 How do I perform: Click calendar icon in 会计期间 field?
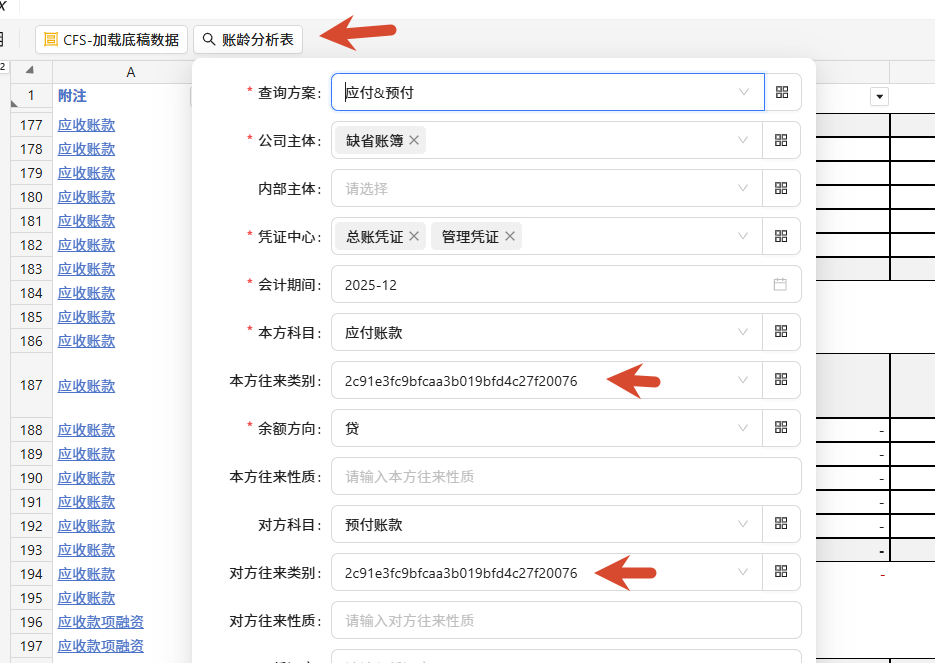point(780,284)
